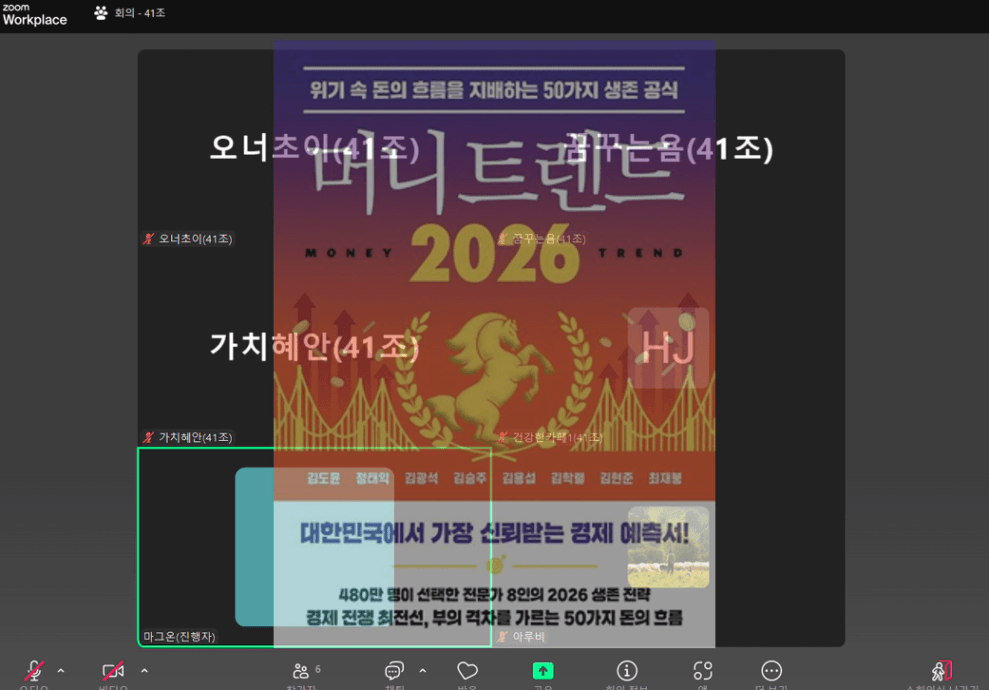Click the meeting title 회의 - 41조
This screenshot has width=989, height=690.
(x=139, y=13)
